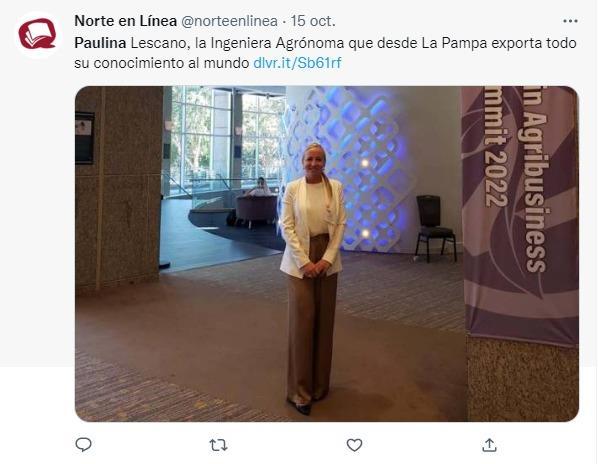Retweet the post using the arrows icon
This screenshot has height=464, width=599.
tap(219, 445)
